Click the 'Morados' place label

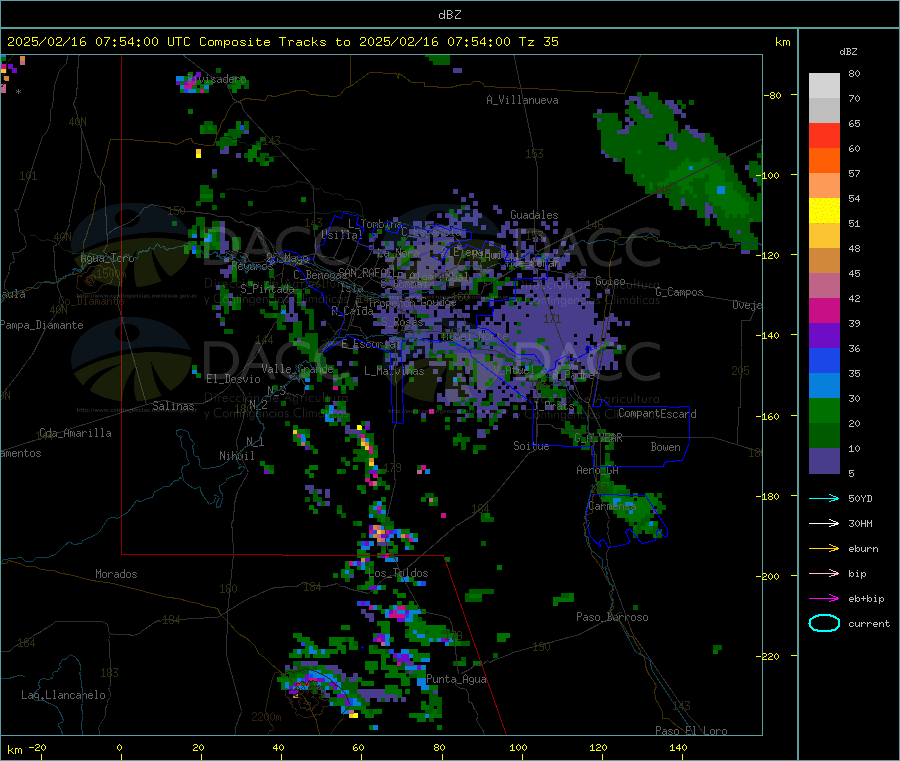(116, 574)
